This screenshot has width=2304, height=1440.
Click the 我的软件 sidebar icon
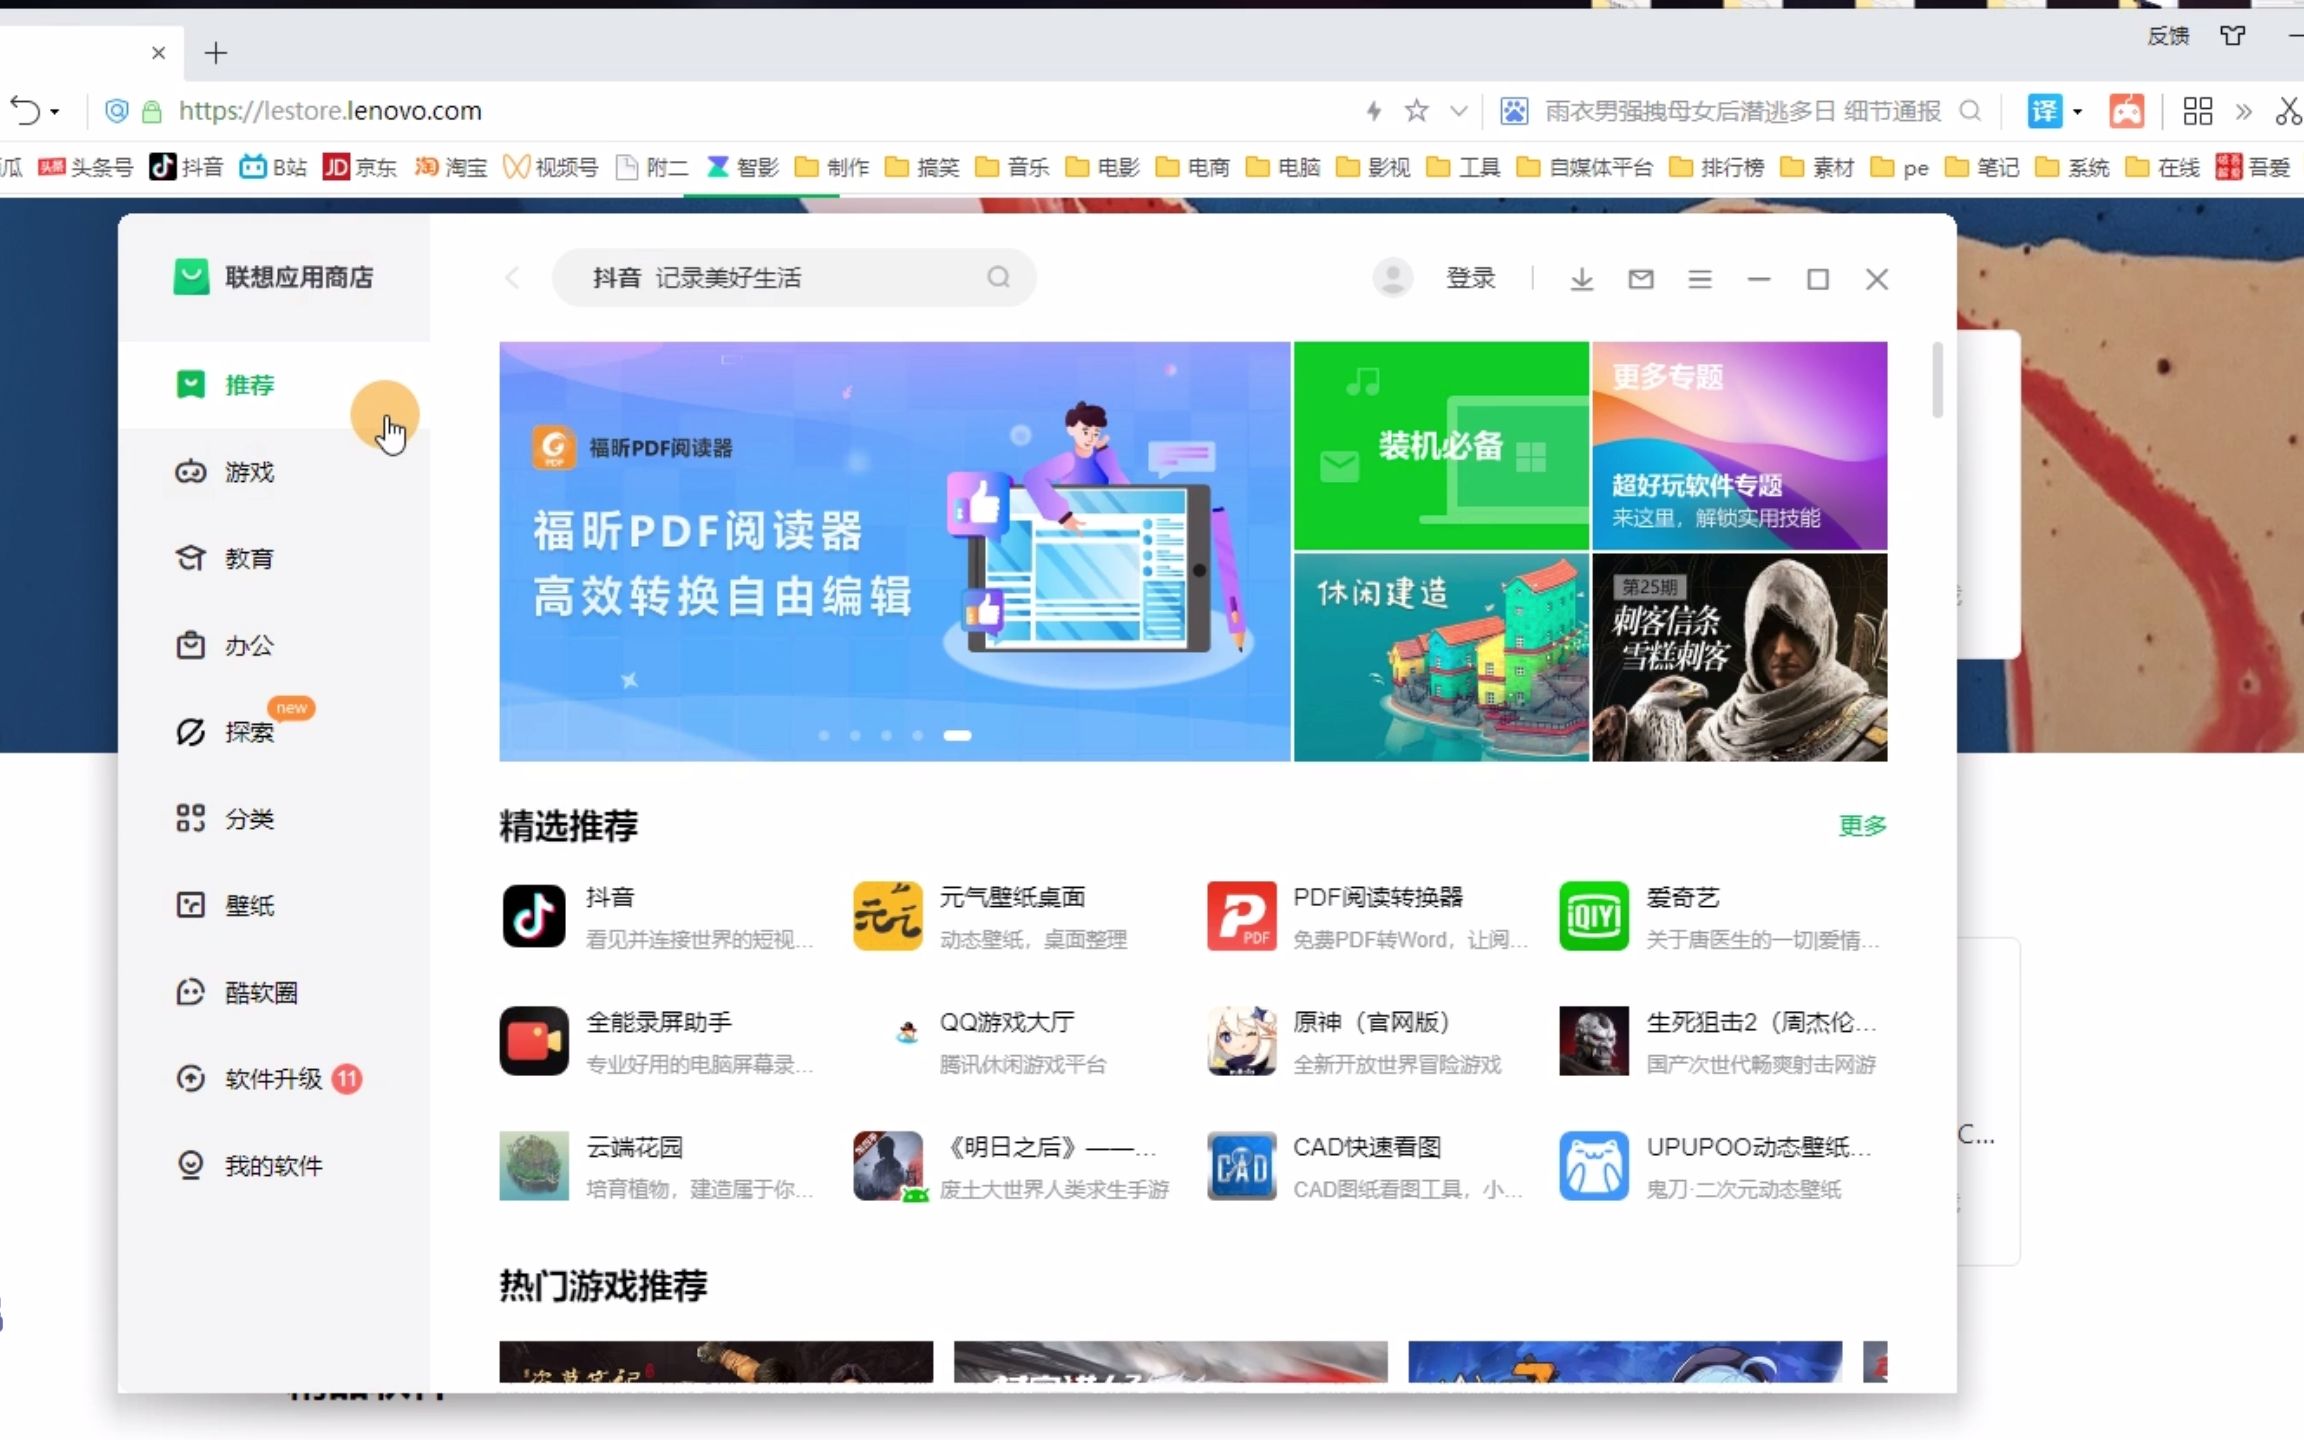190,1166
